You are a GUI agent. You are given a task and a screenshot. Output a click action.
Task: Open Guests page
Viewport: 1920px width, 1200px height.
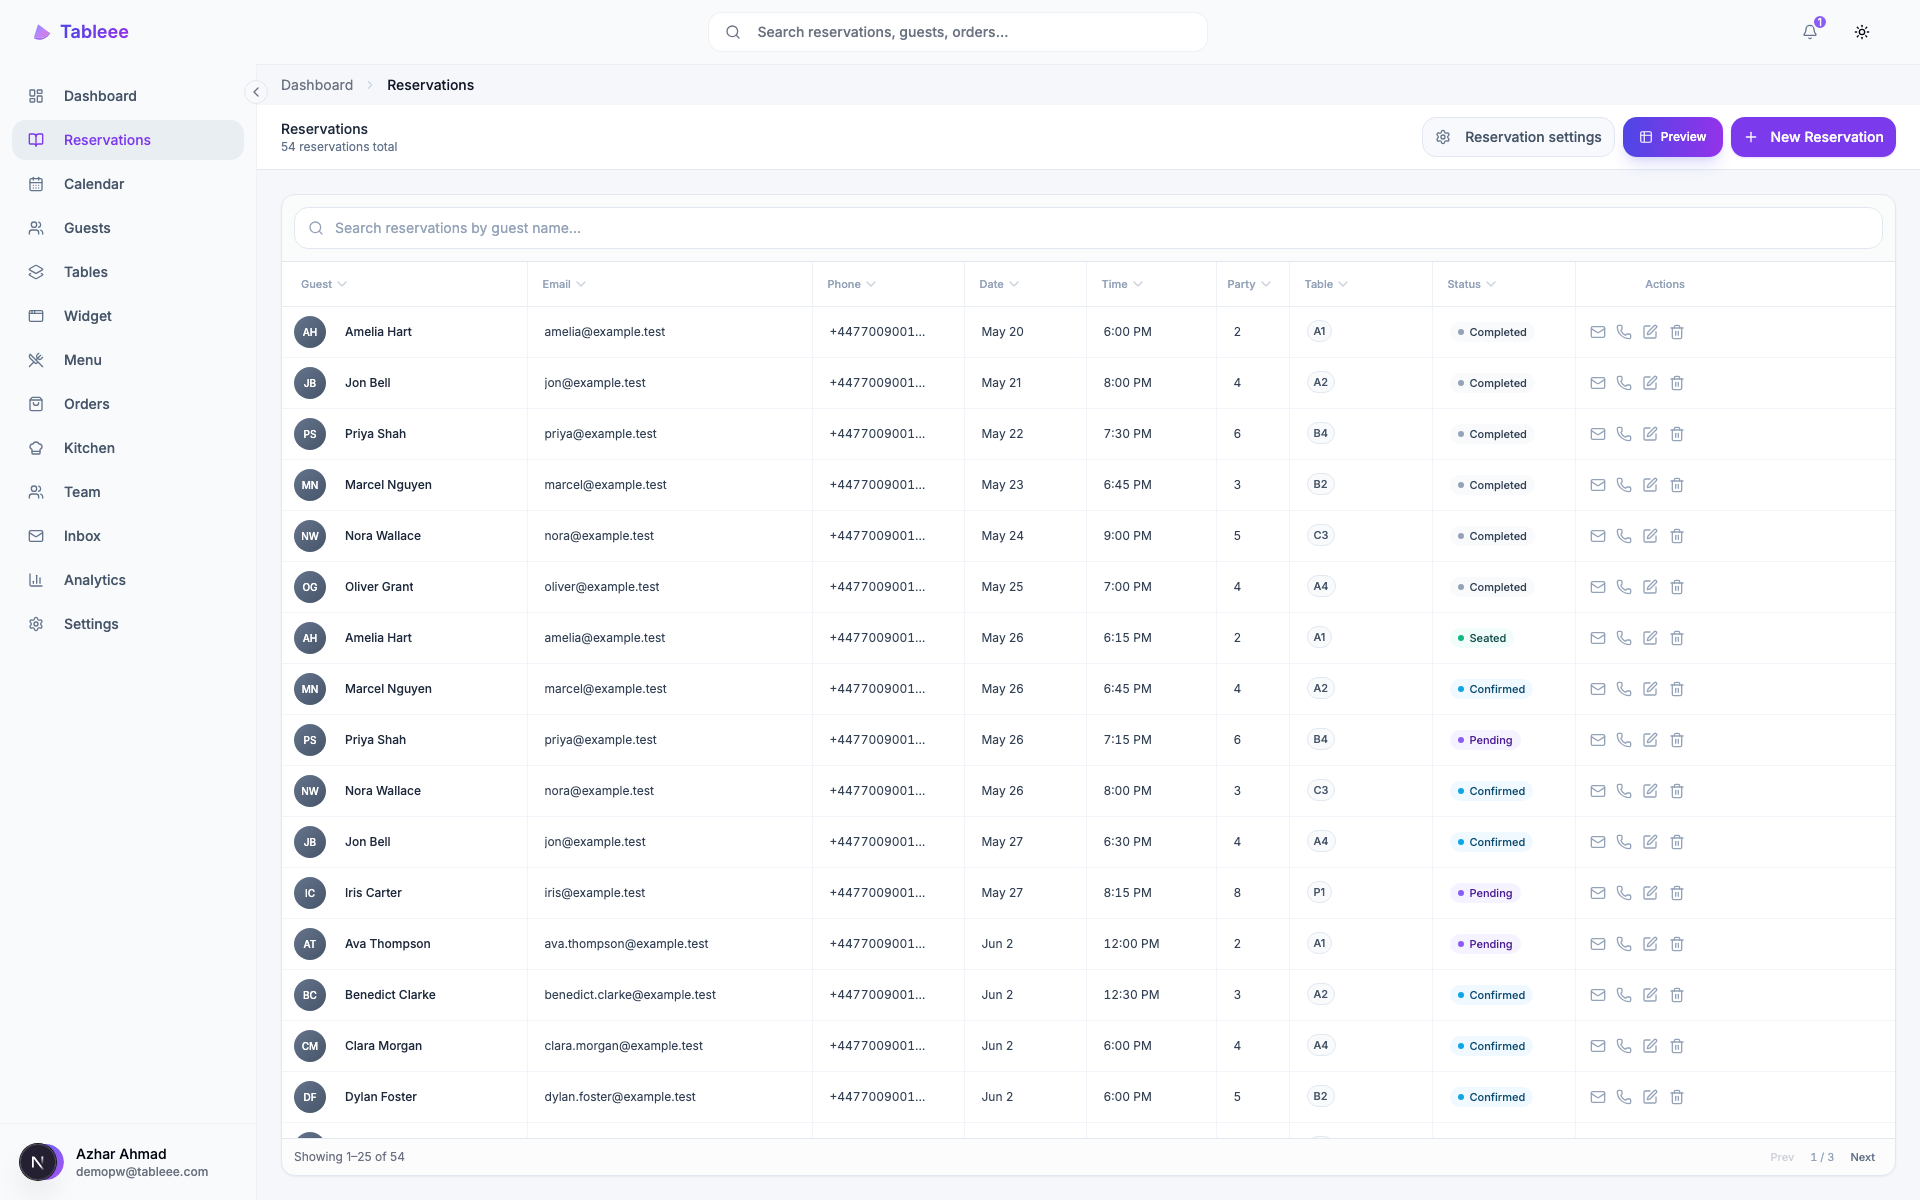tap(128, 228)
